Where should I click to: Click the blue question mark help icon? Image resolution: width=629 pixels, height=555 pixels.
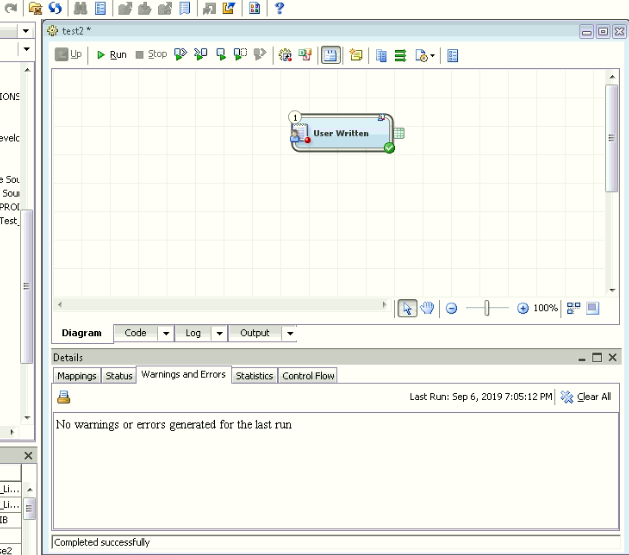(x=280, y=8)
